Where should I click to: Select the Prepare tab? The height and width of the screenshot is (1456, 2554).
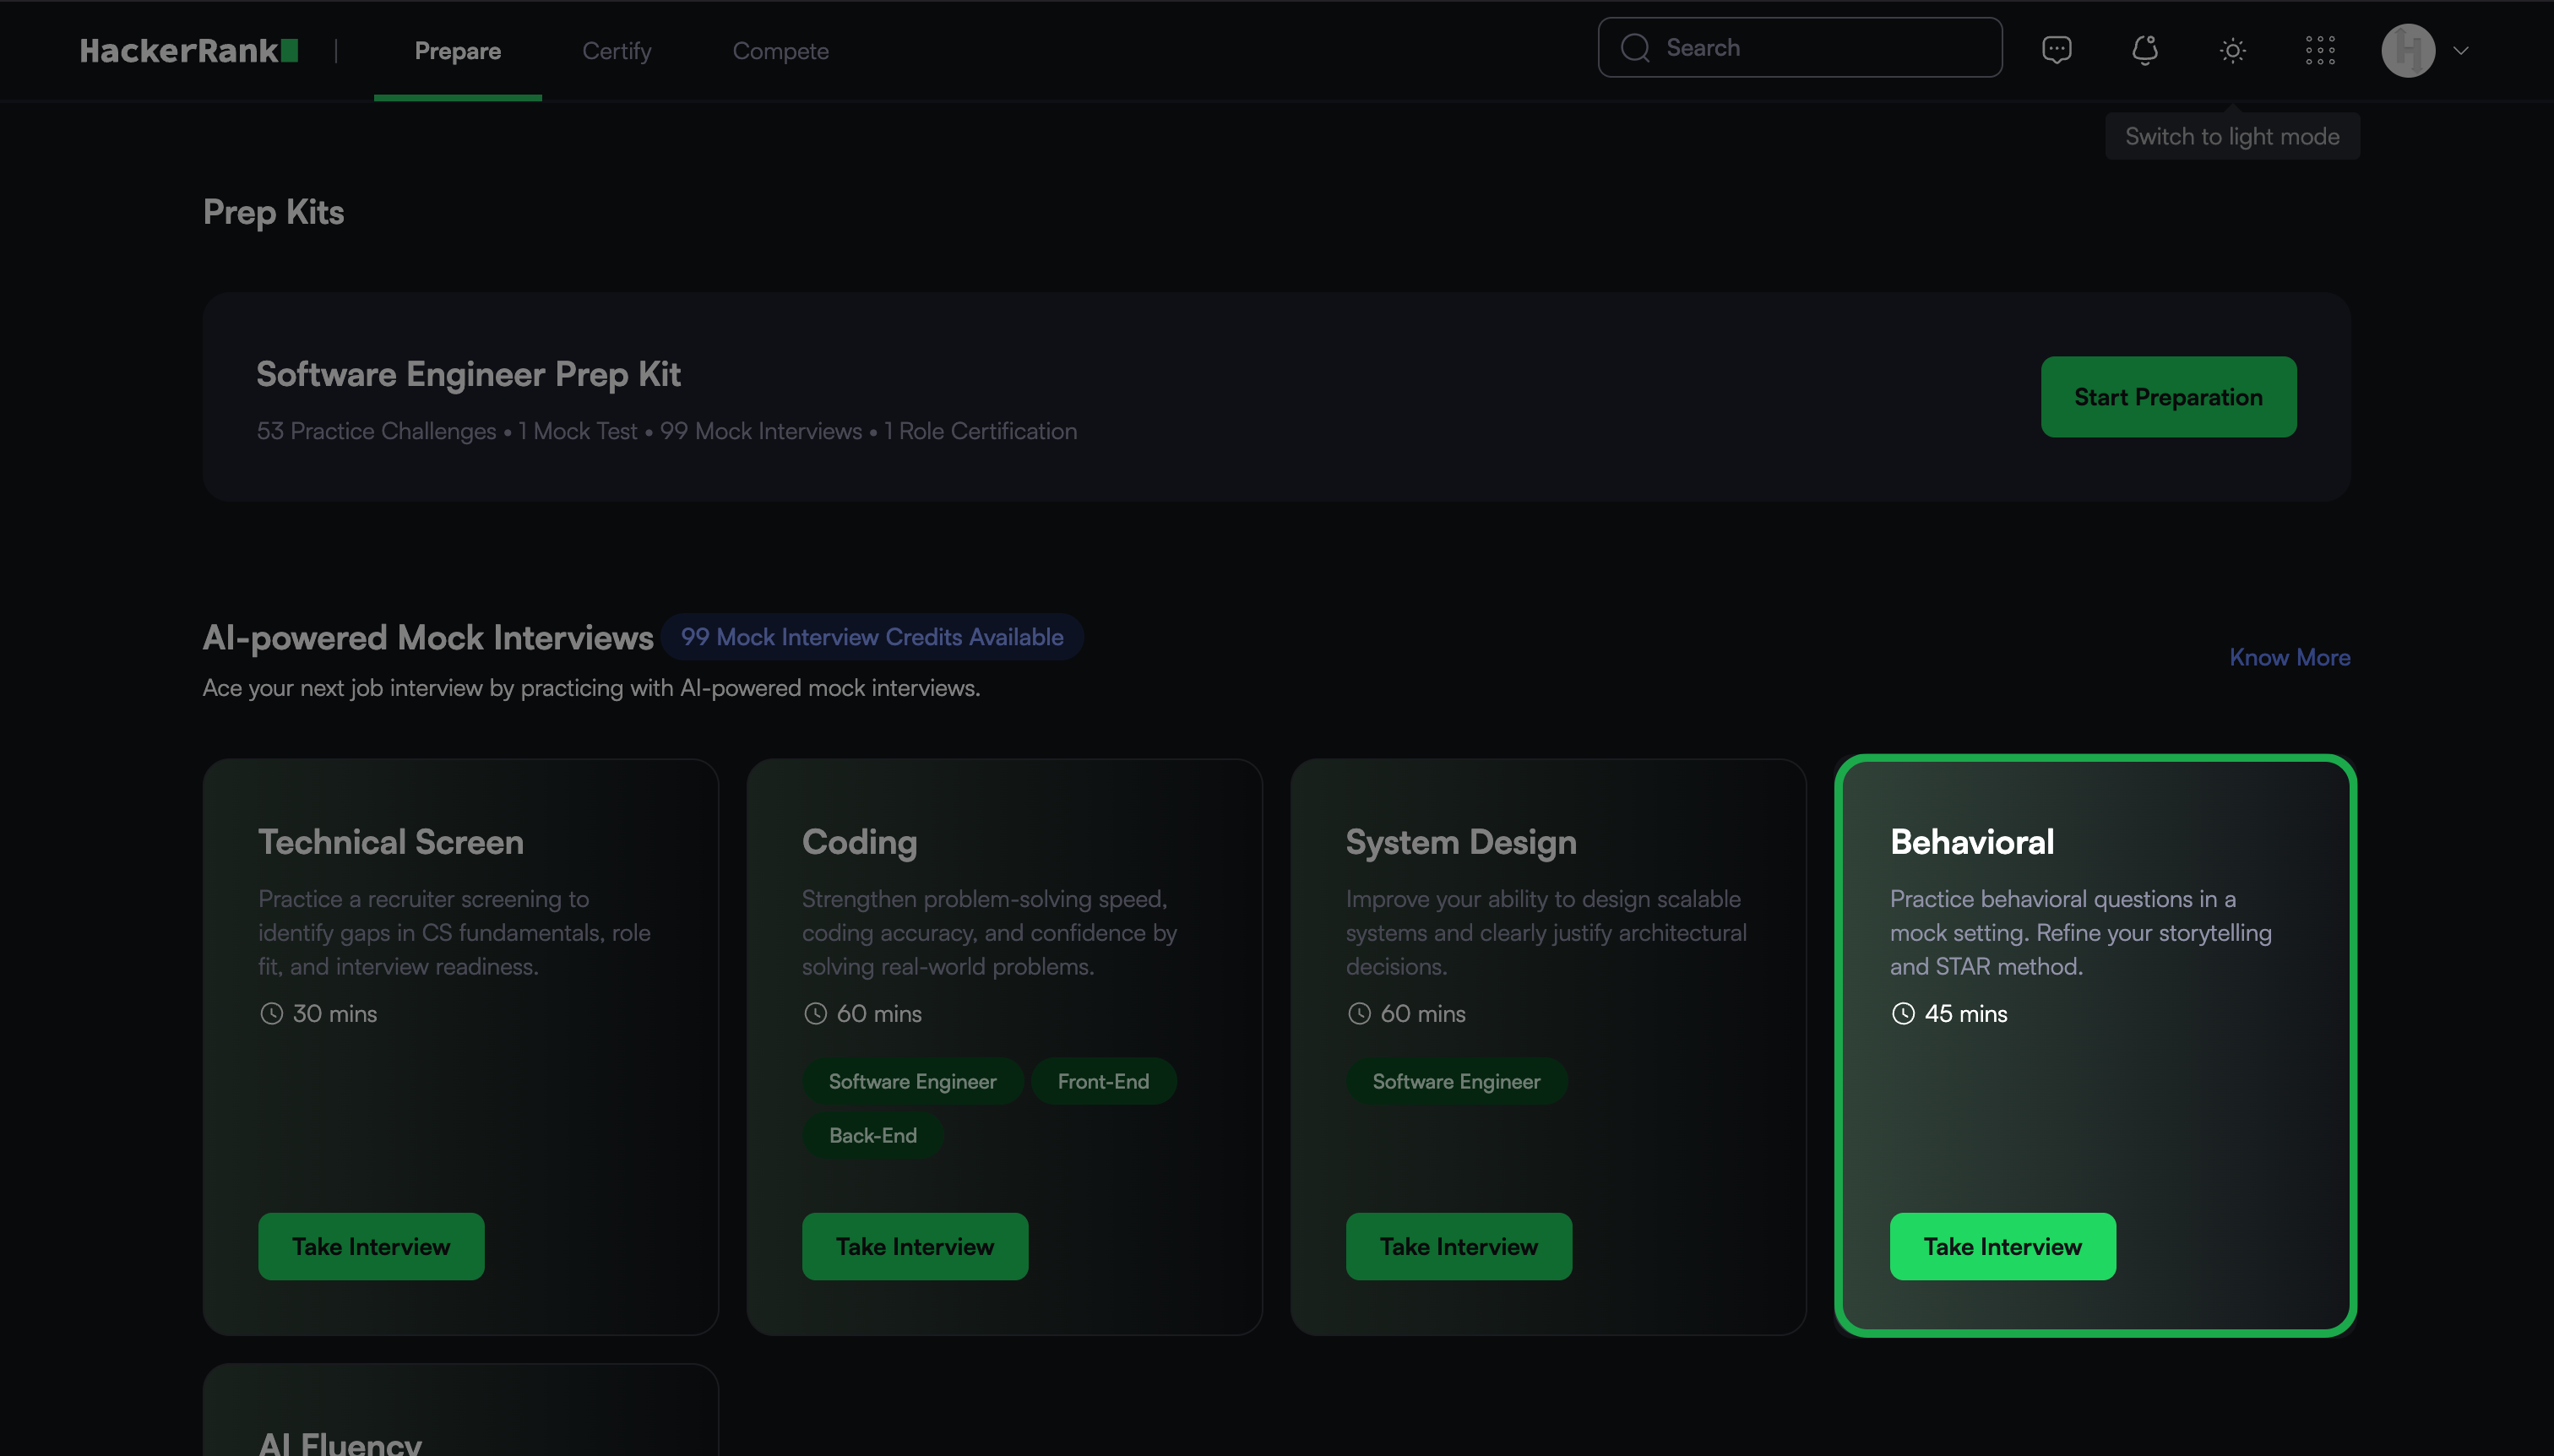(x=457, y=51)
